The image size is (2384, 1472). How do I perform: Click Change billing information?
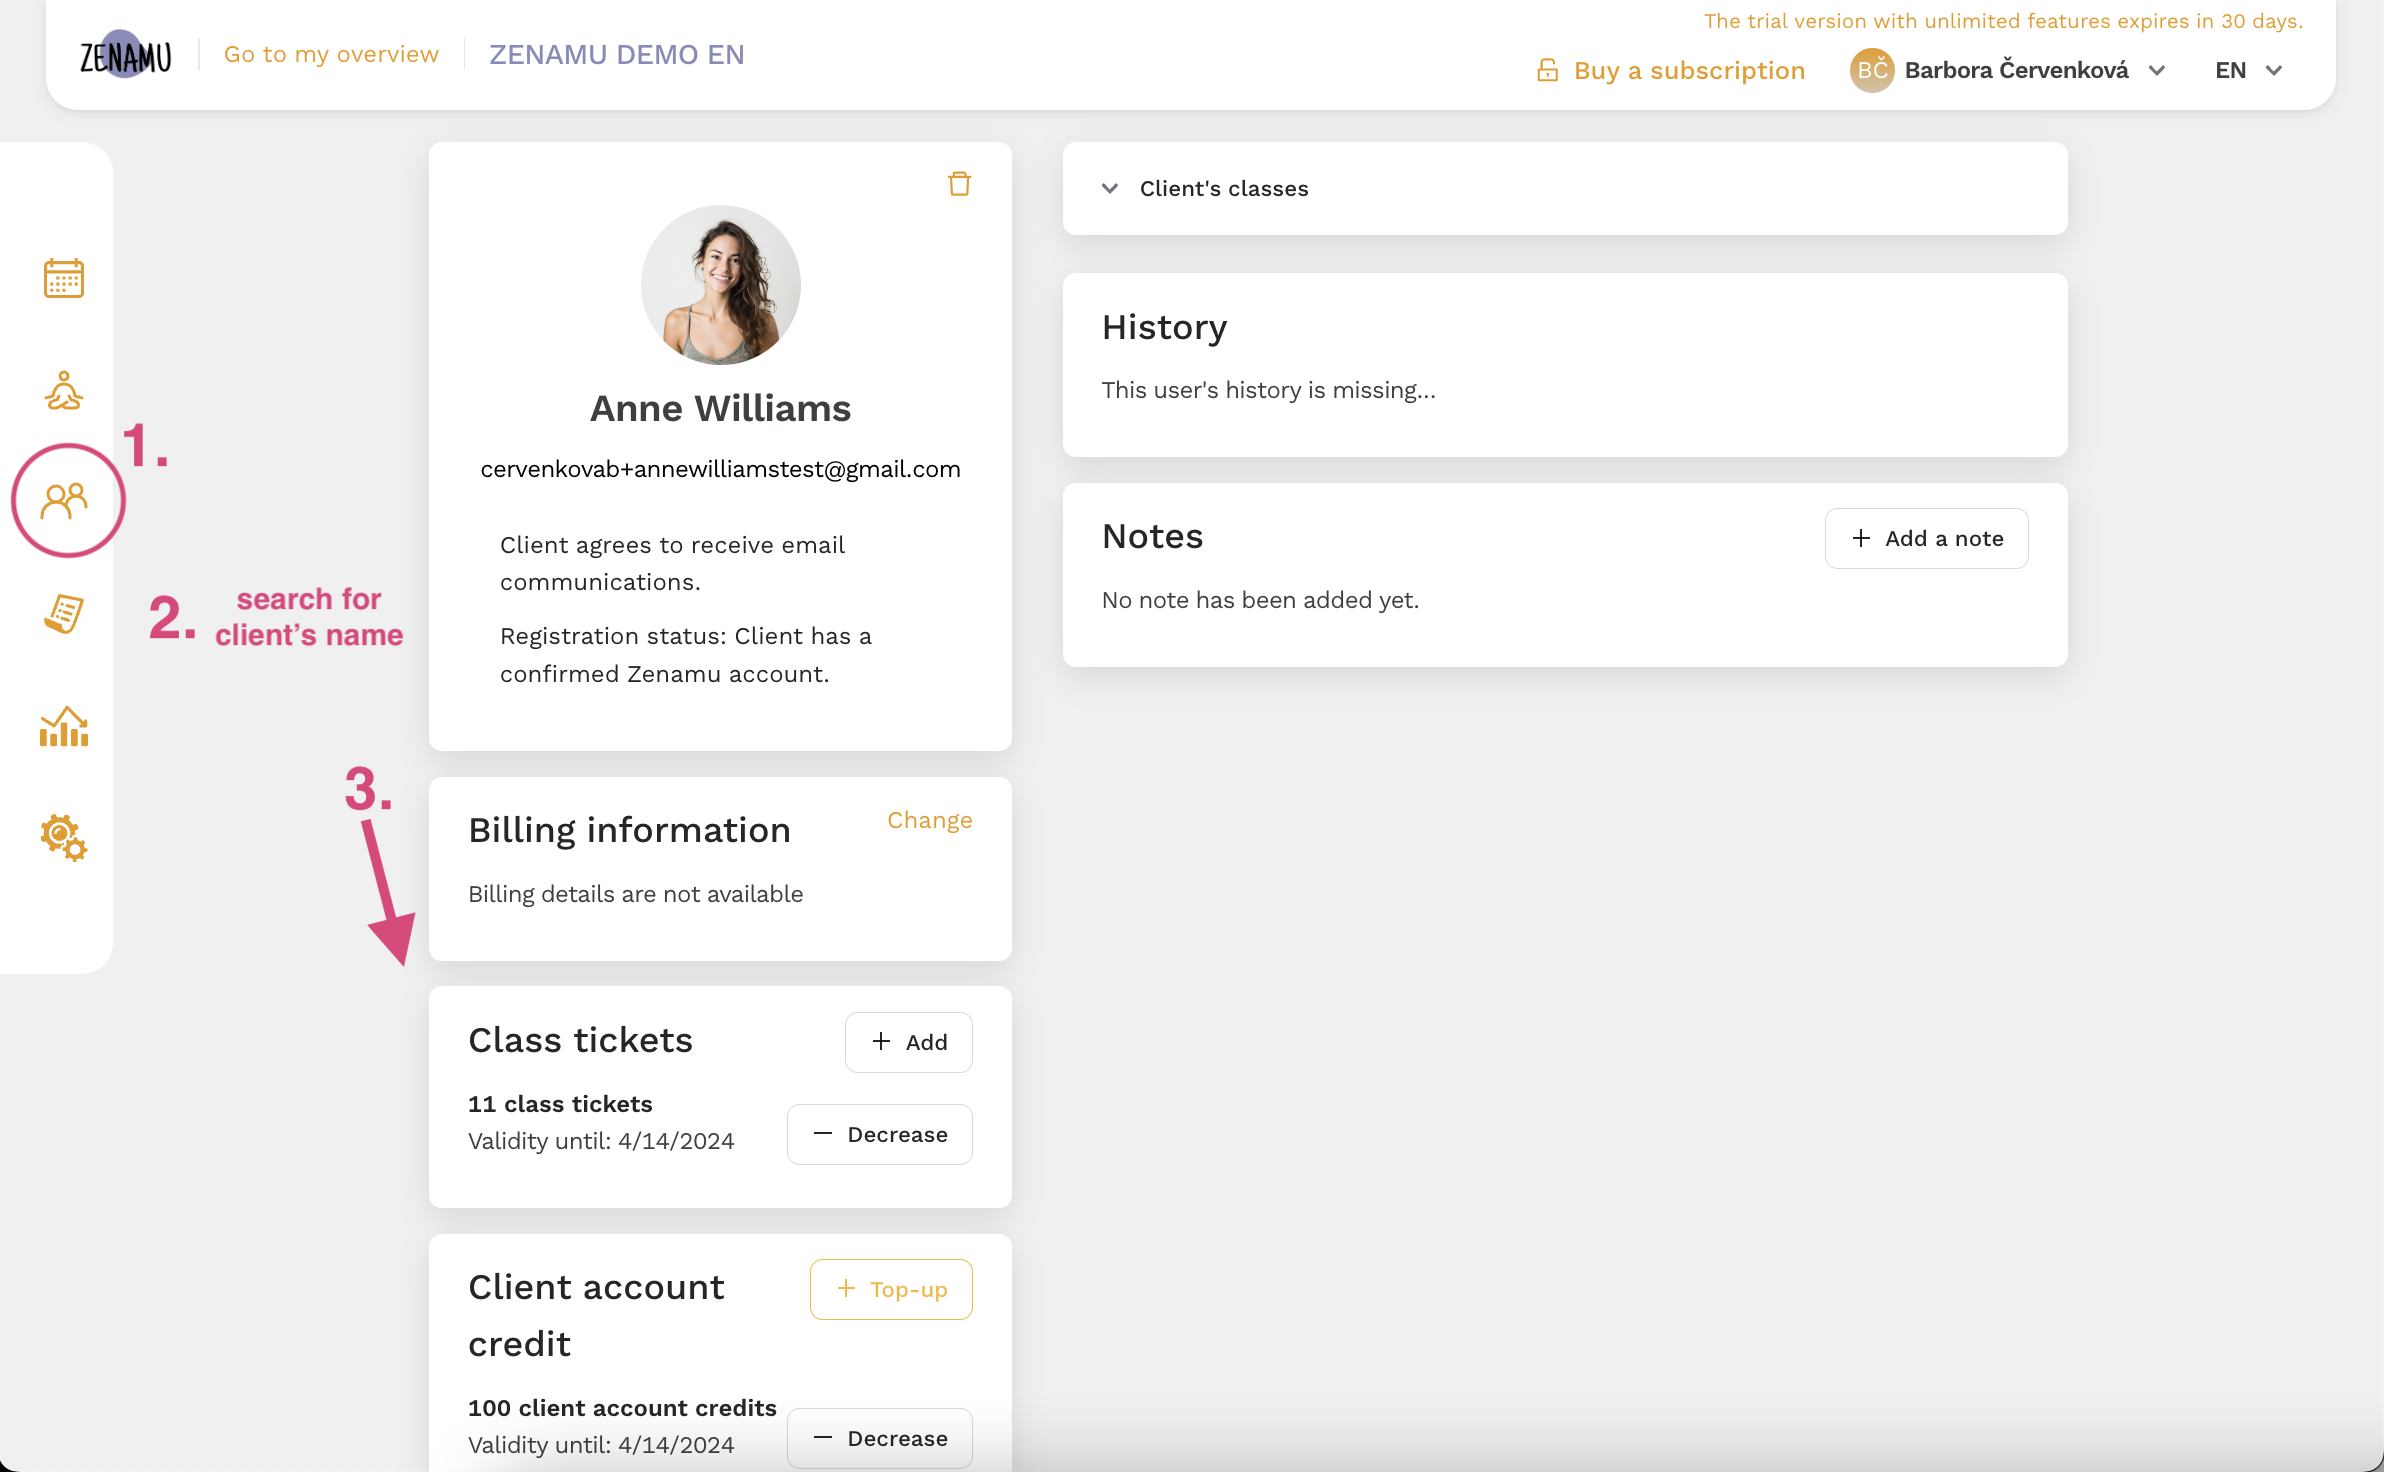click(x=930, y=819)
